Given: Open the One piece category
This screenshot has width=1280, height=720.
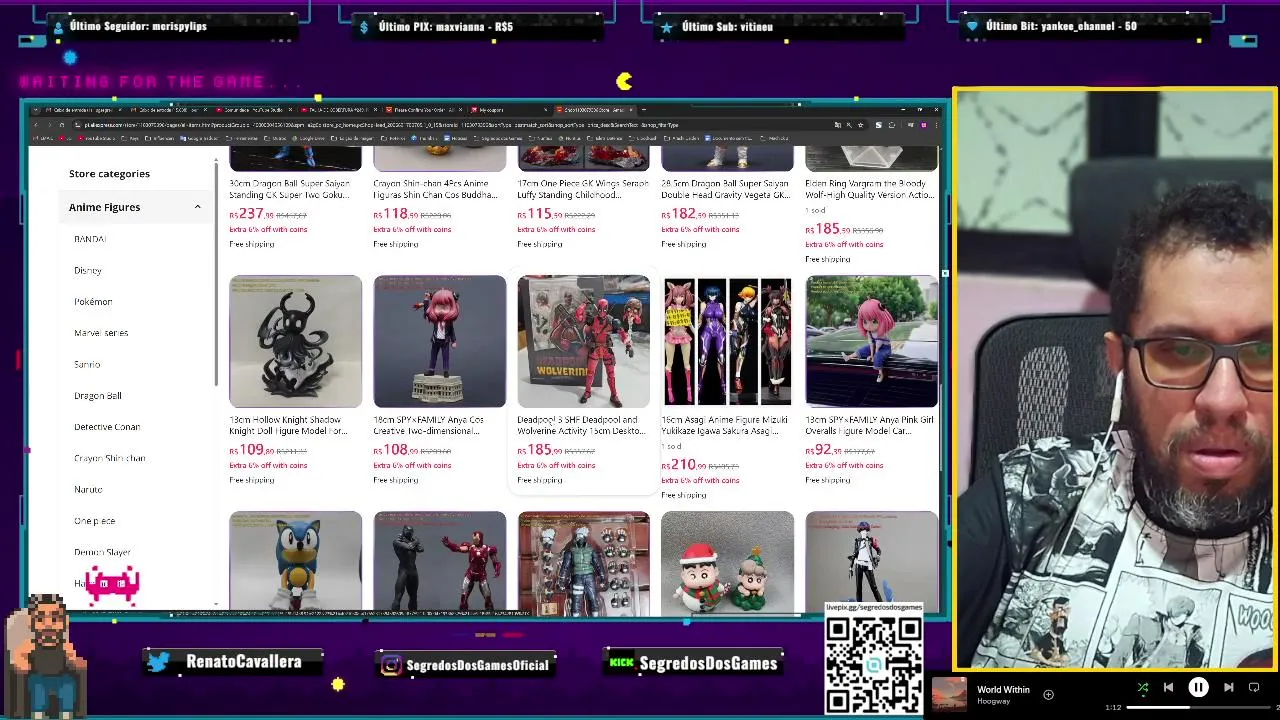Looking at the screenshot, I should (x=95, y=521).
